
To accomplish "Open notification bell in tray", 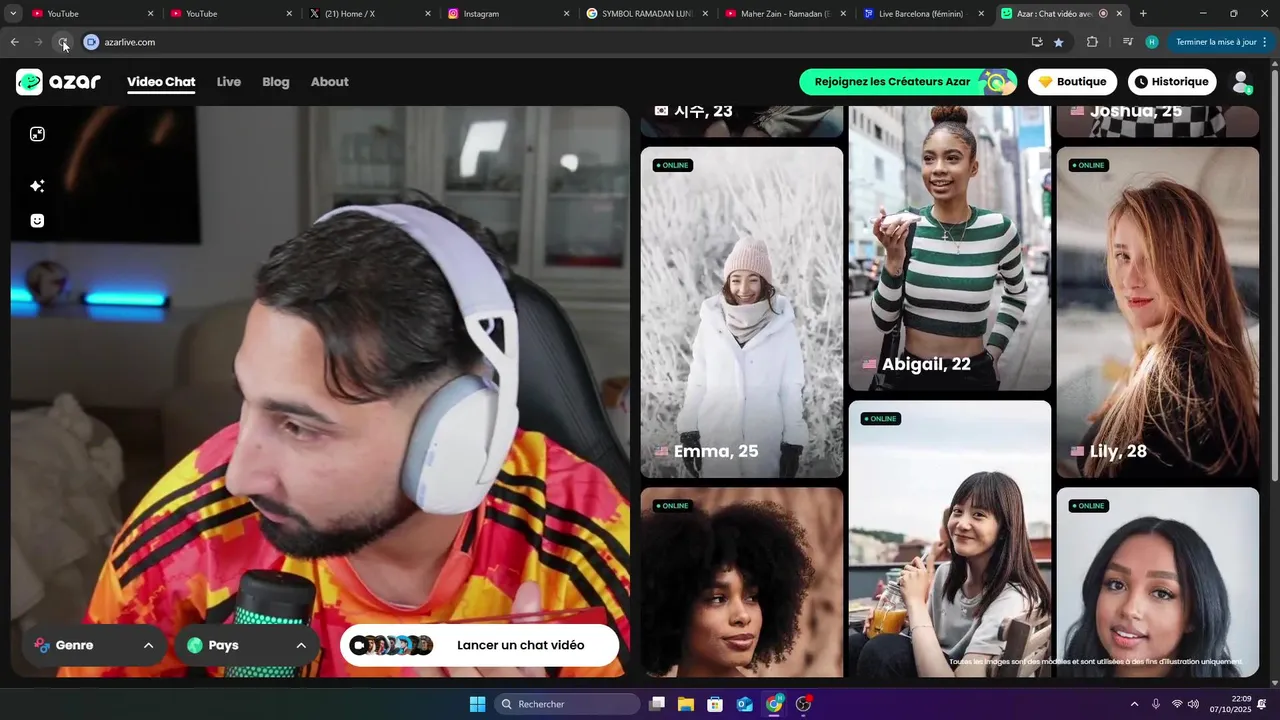I will pyautogui.click(x=1262, y=704).
